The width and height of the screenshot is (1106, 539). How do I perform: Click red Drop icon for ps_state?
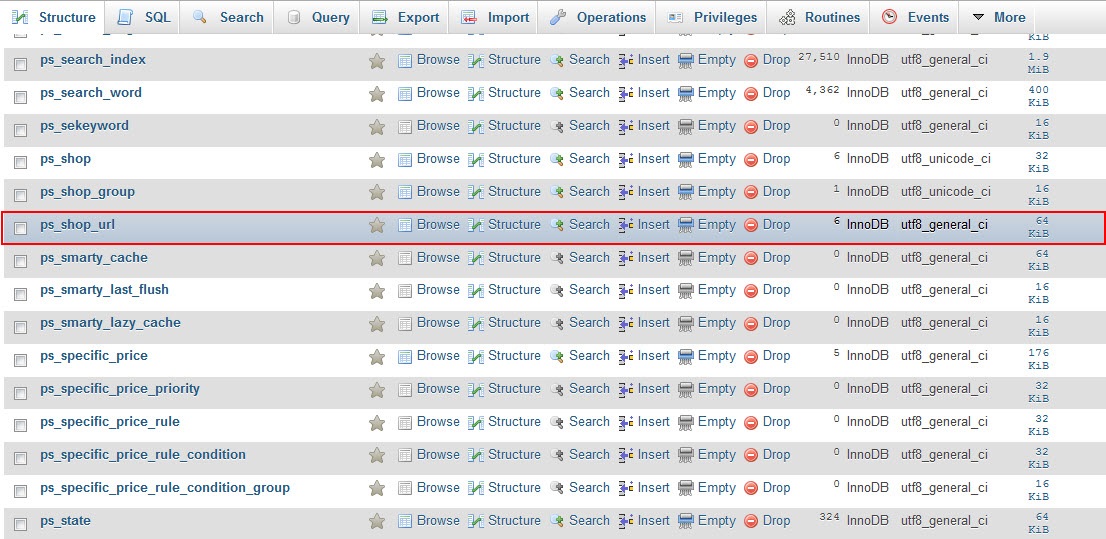[751, 521]
